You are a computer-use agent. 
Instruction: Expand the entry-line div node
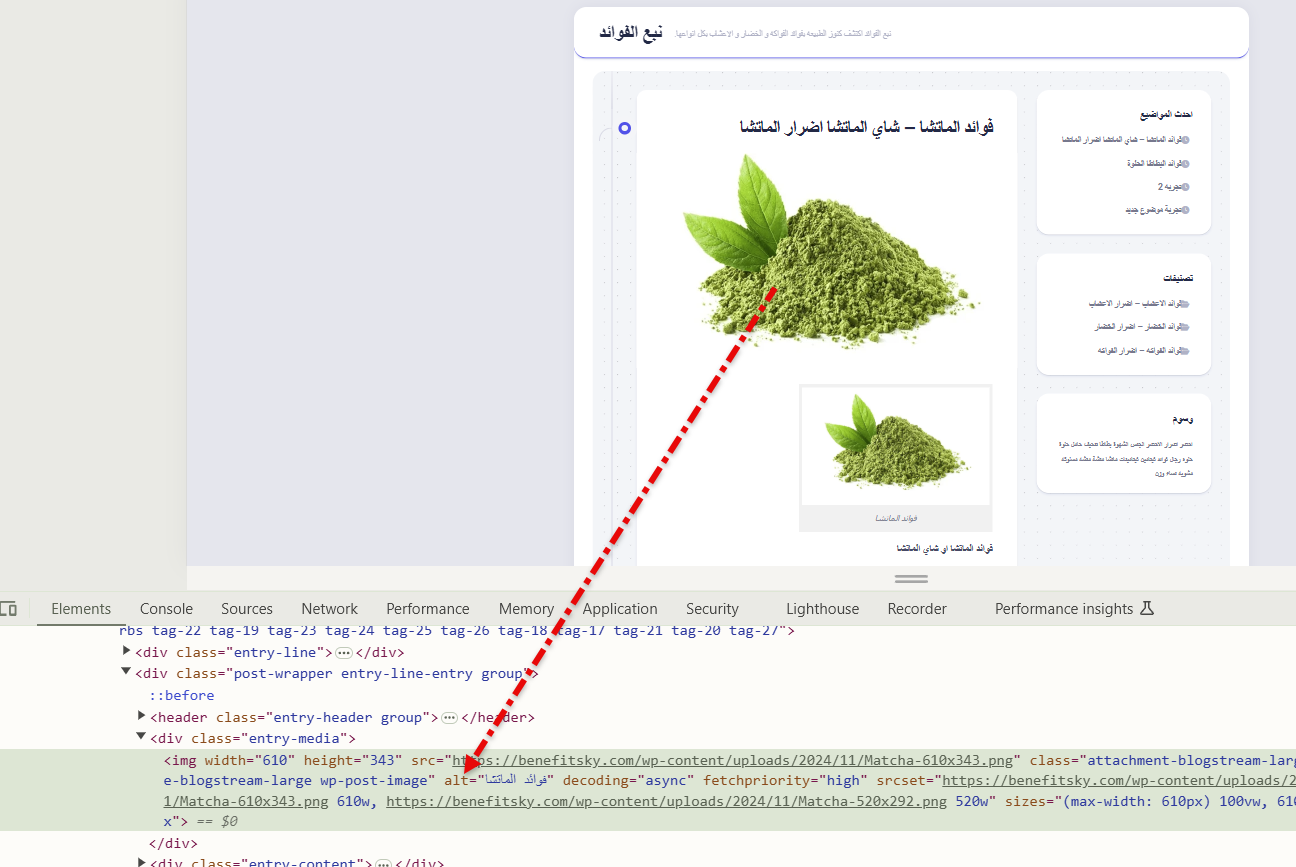(126, 652)
